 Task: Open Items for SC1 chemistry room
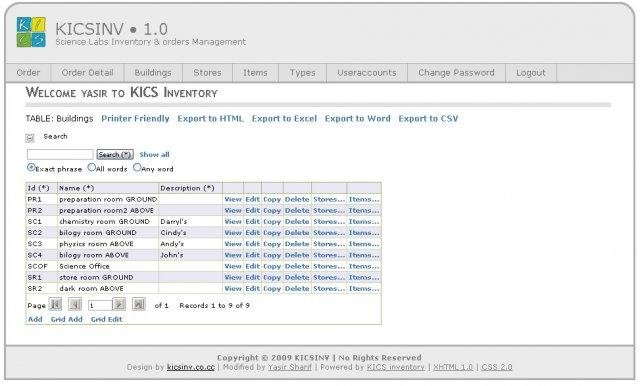tap(364, 222)
